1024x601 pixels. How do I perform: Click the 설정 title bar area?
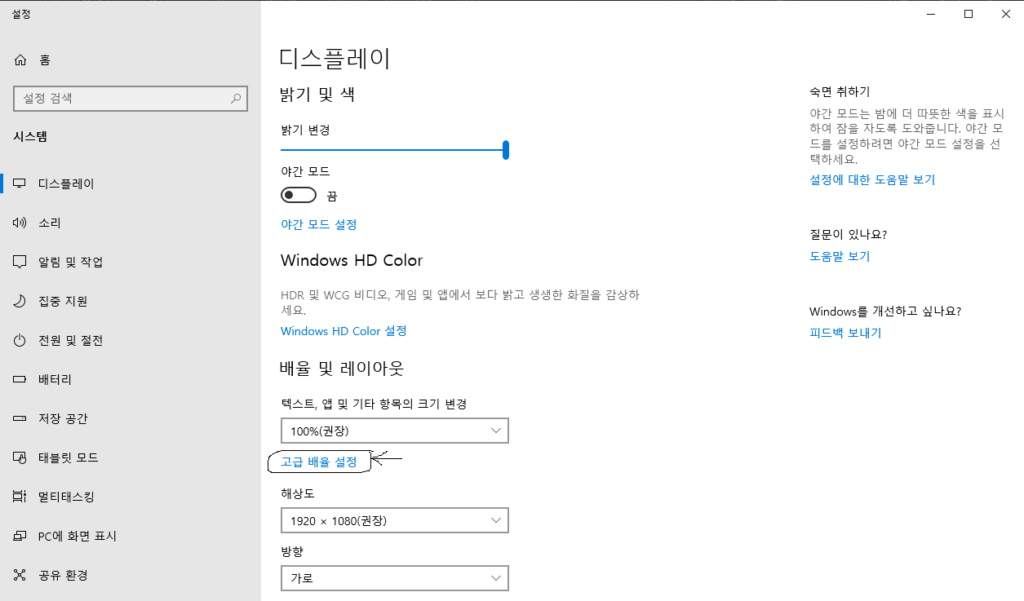click(22, 14)
